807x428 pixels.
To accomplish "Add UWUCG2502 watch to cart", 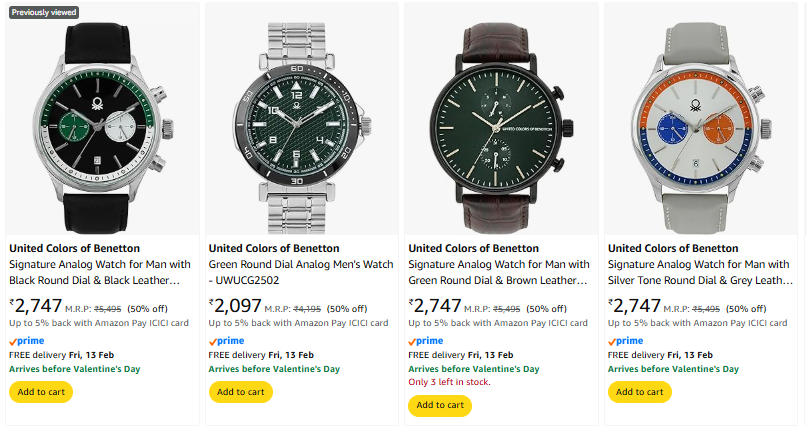I will [x=241, y=392].
